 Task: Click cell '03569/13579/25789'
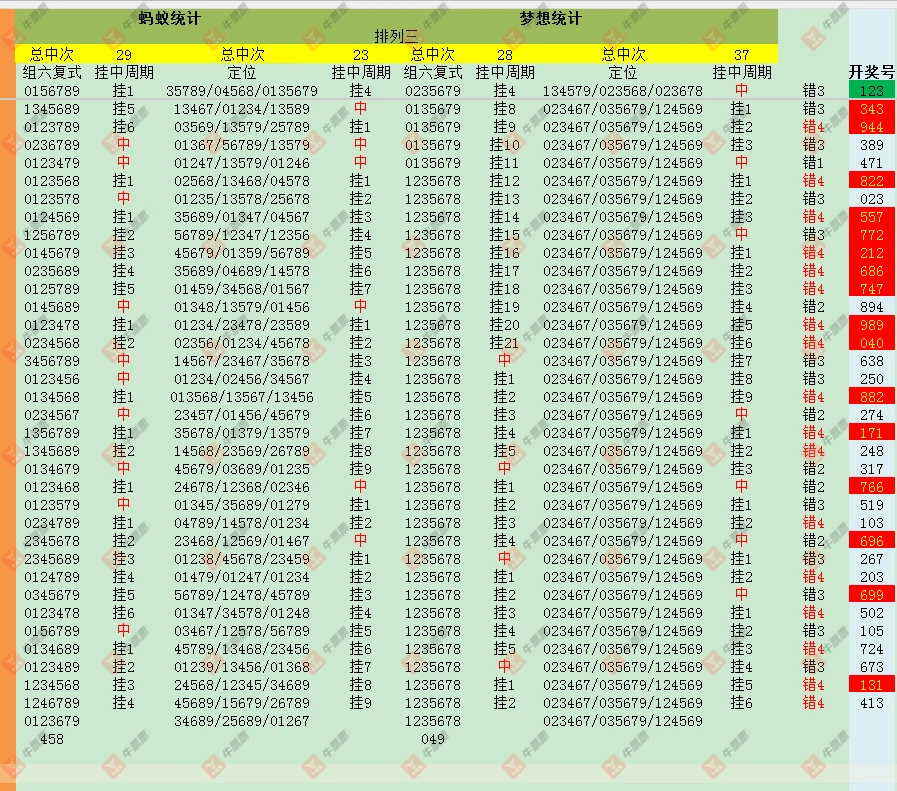click(241, 127)
